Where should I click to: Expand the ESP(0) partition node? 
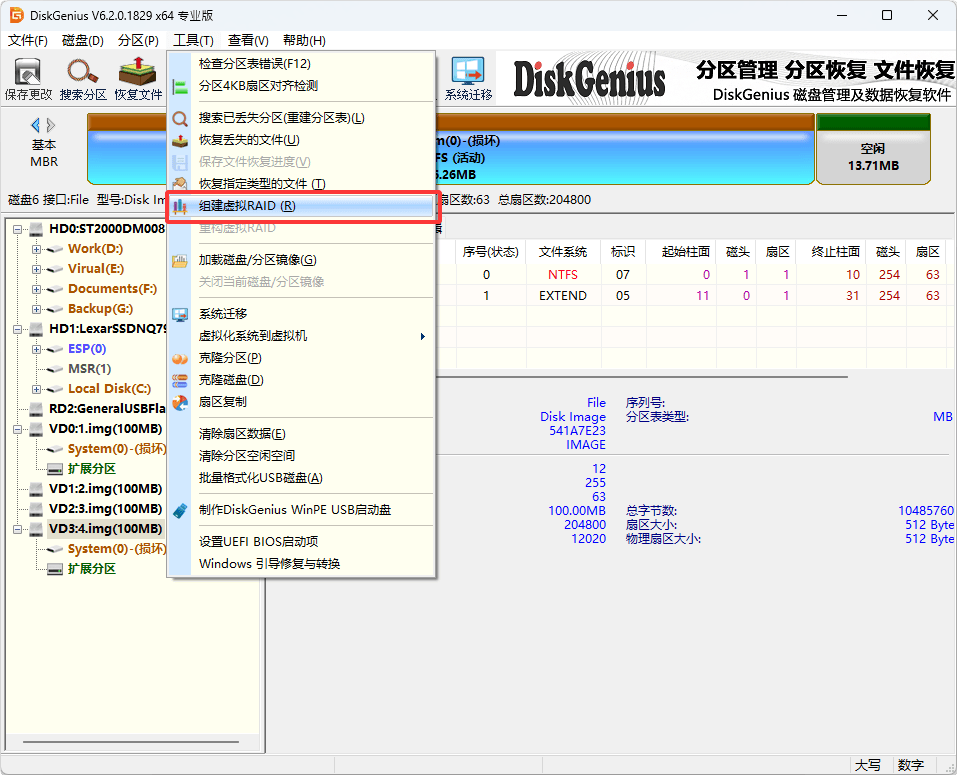[x=37, y=349]
